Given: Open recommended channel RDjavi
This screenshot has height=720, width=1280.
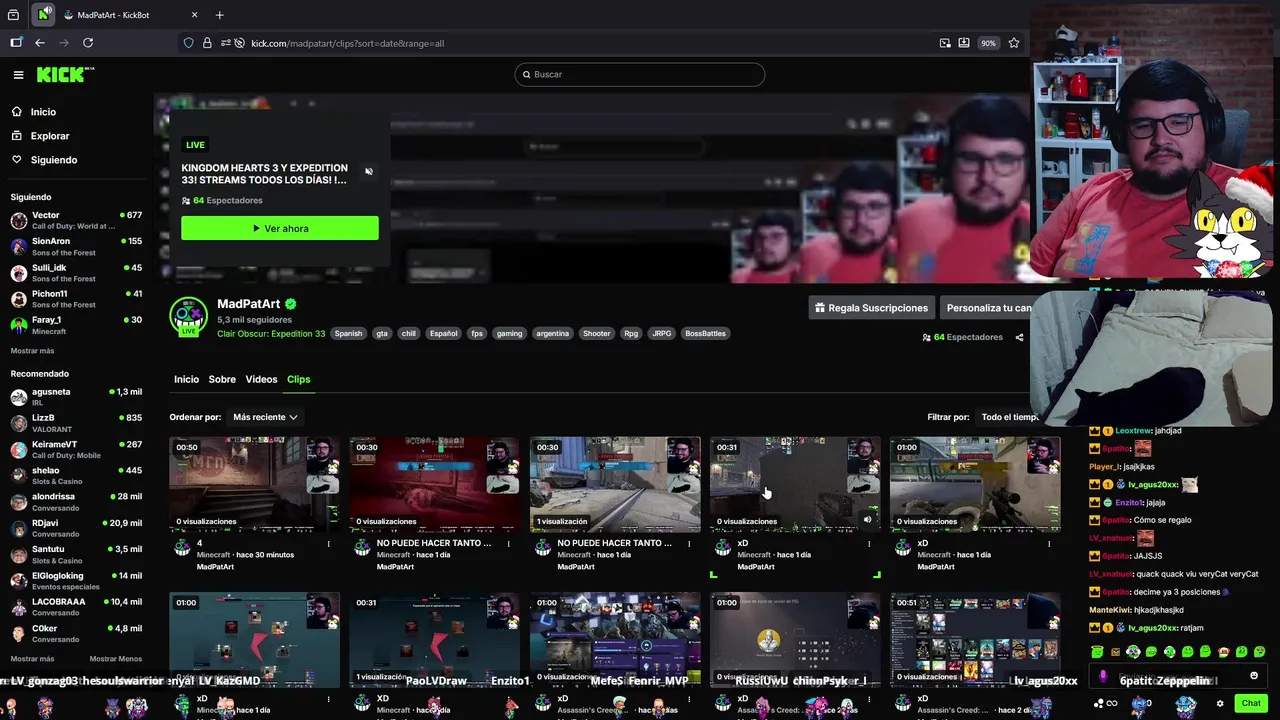Looking at the screenshot, I should [x=76, y=528].
